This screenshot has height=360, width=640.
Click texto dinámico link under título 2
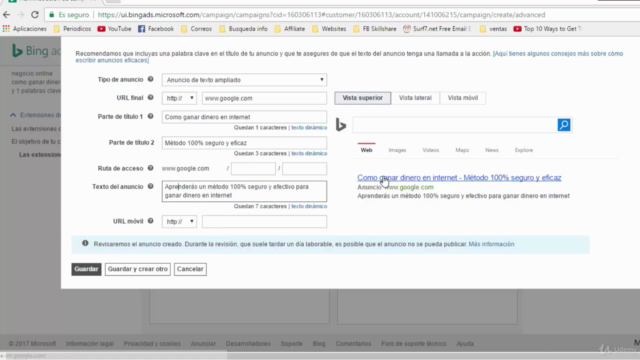tap(309, 153)
